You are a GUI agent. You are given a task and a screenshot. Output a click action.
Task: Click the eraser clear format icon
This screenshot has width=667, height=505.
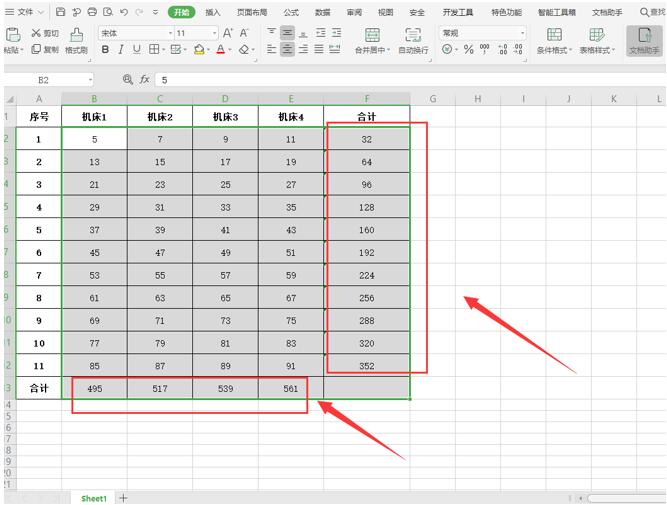coord(244,50)
